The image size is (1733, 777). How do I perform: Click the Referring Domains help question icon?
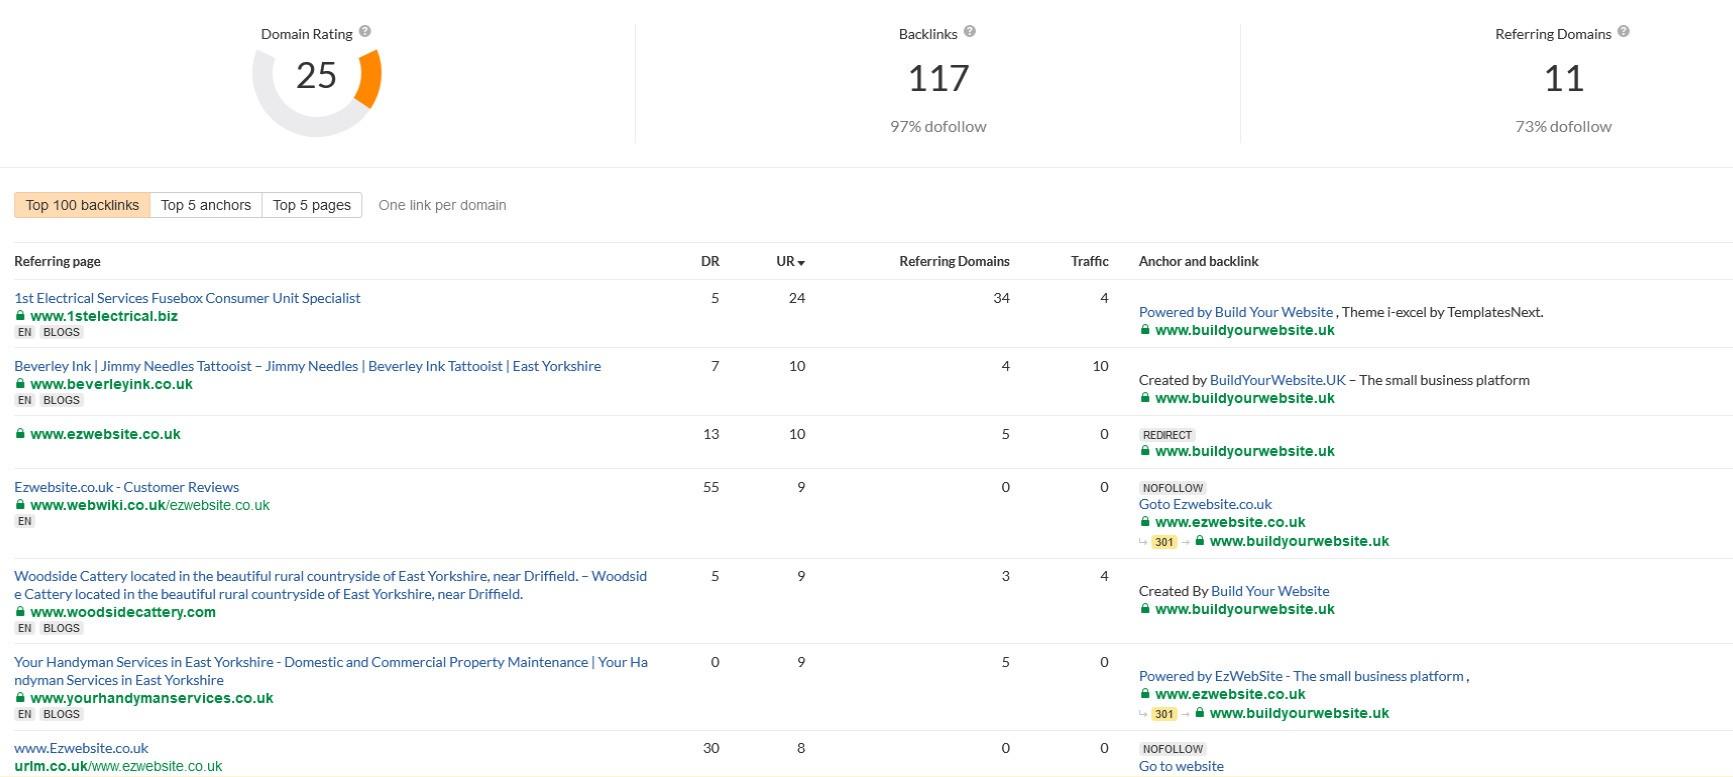click(1623, 32)
